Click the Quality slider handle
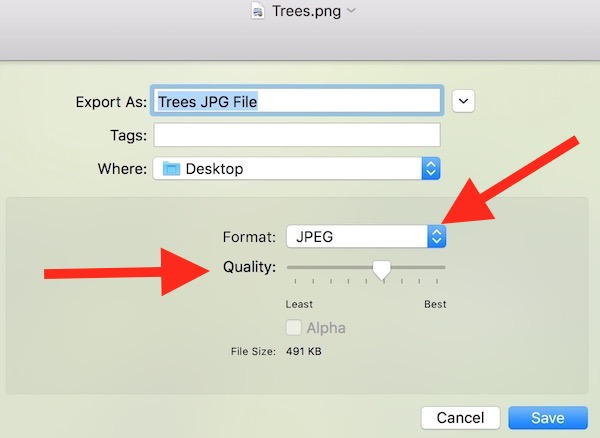Image resolution: width=600 pixels, height=438 pixels. (381, 269)
